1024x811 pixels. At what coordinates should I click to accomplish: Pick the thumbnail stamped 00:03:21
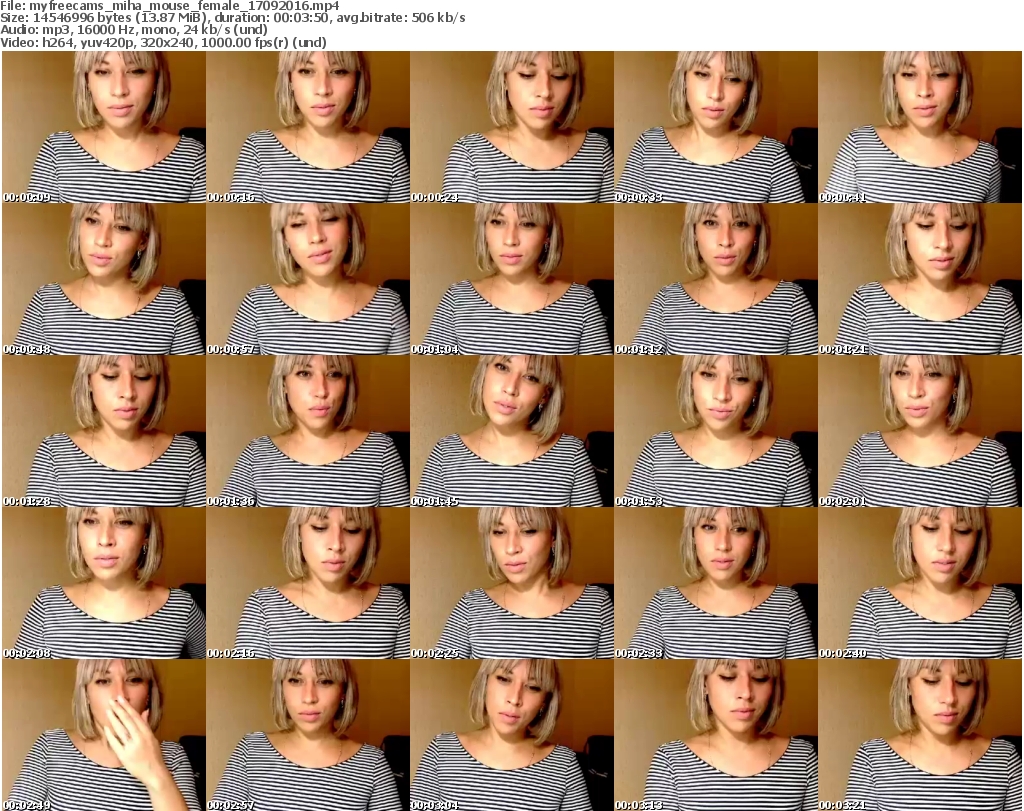click(920, 735)
